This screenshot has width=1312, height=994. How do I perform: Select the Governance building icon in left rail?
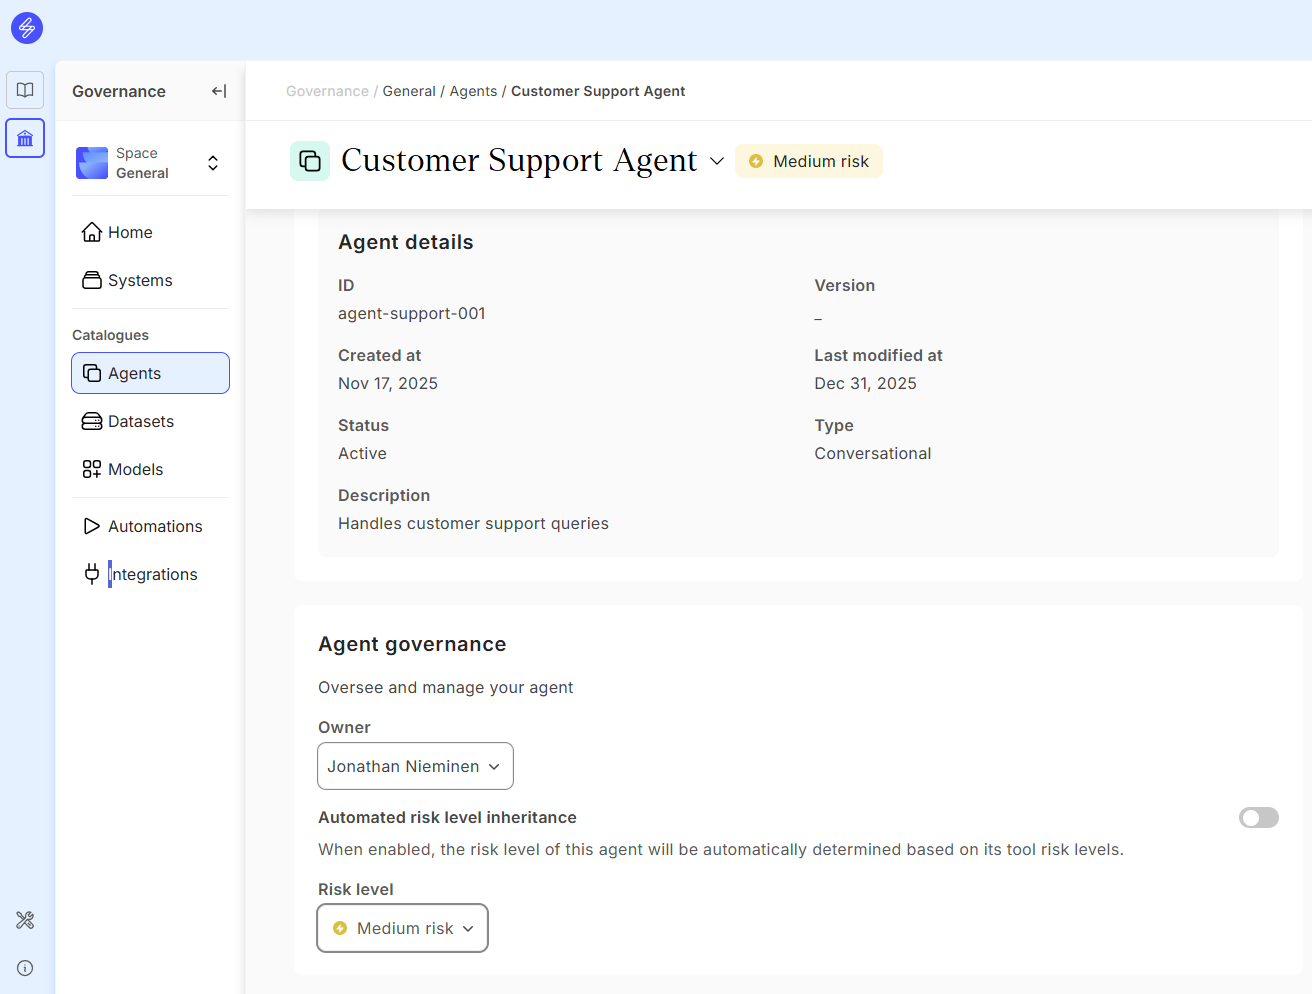point(25,138)
